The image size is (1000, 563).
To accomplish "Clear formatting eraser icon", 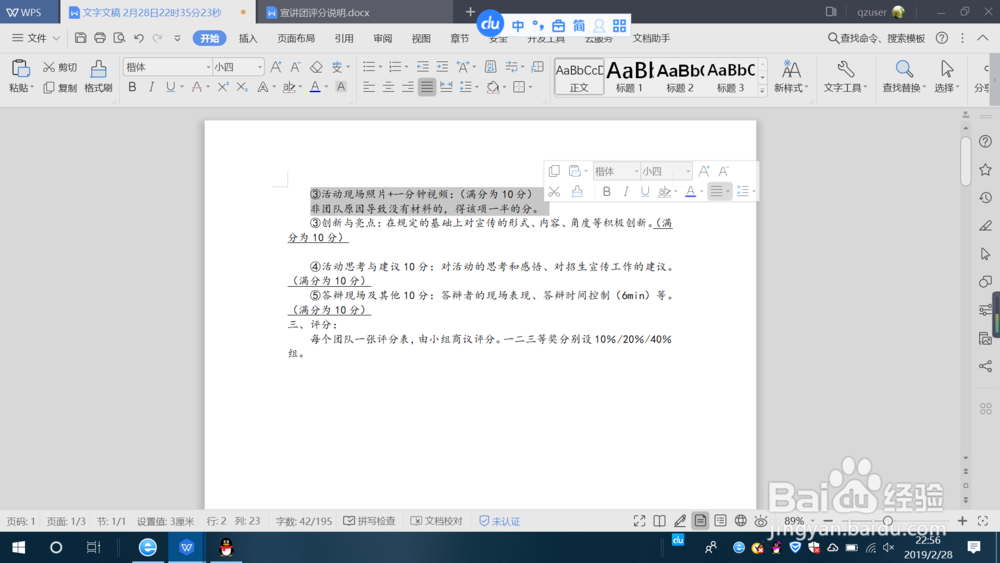I will tap(316, 67).
